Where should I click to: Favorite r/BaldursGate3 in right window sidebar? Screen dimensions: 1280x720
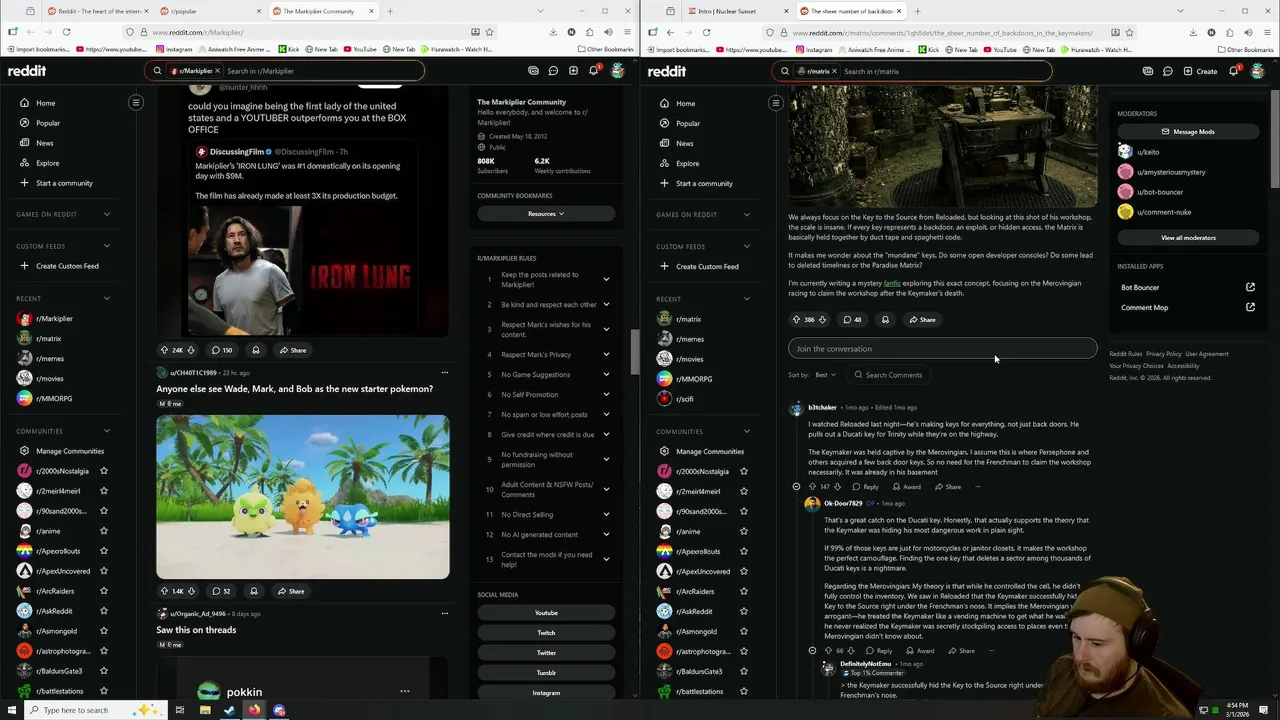(744, 671)
